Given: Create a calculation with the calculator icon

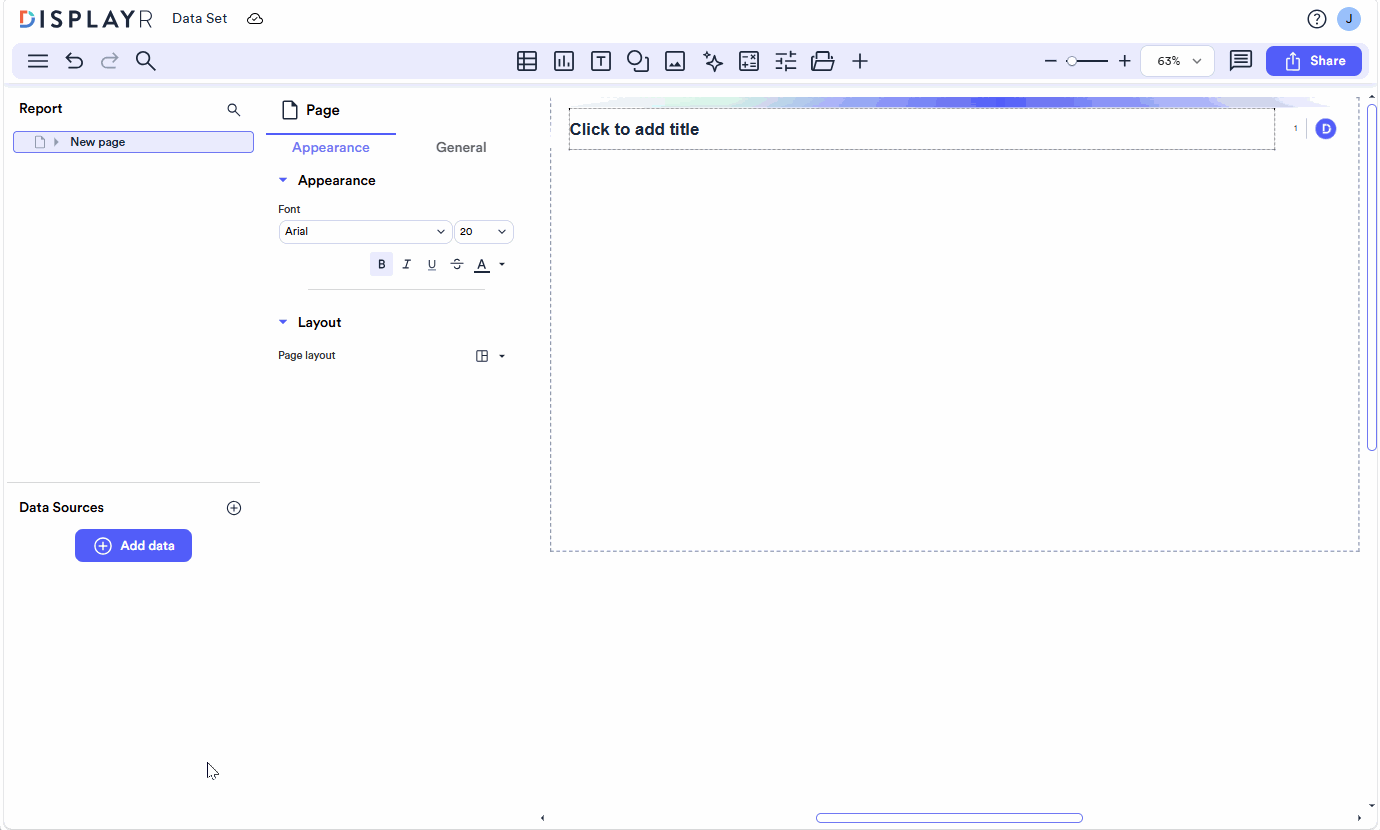Looking at the screenshot, I should (x=749, y=61).
